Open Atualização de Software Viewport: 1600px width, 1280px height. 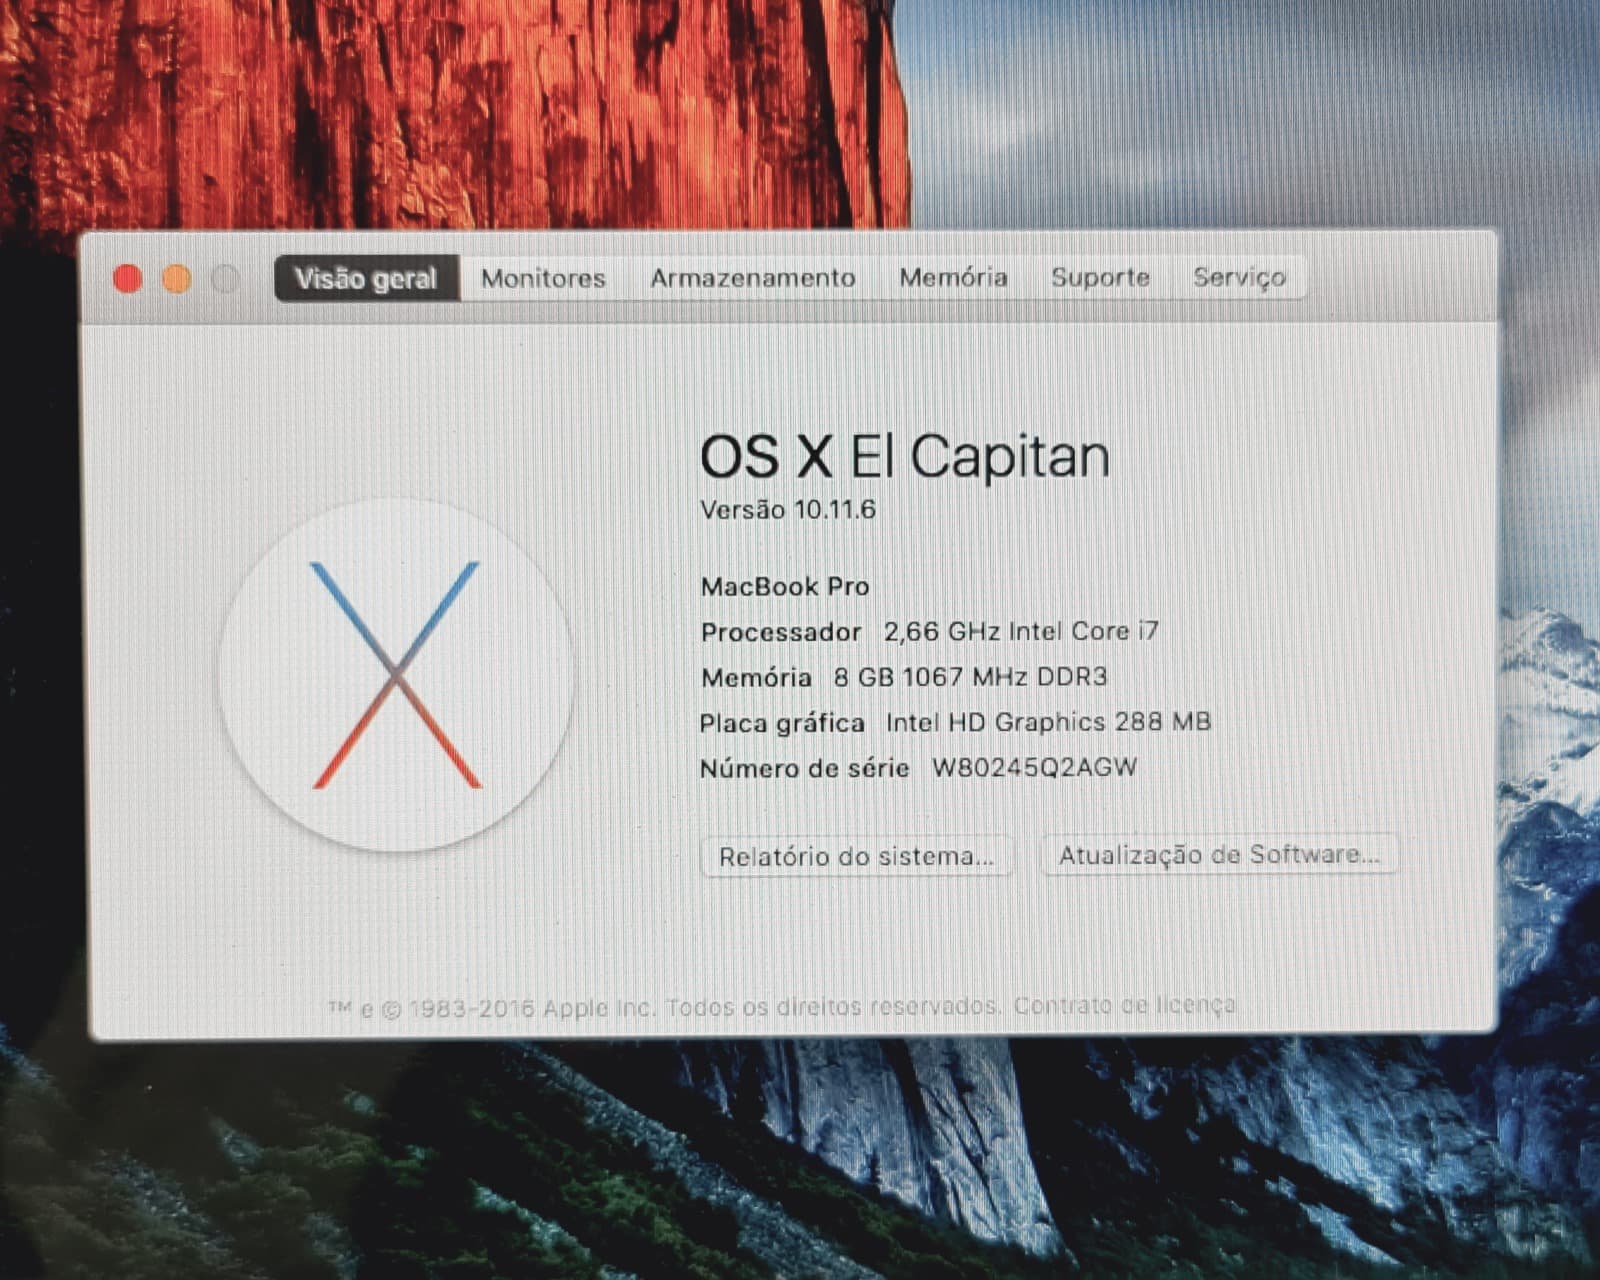pyautogui.click(x=1219, y=855)
